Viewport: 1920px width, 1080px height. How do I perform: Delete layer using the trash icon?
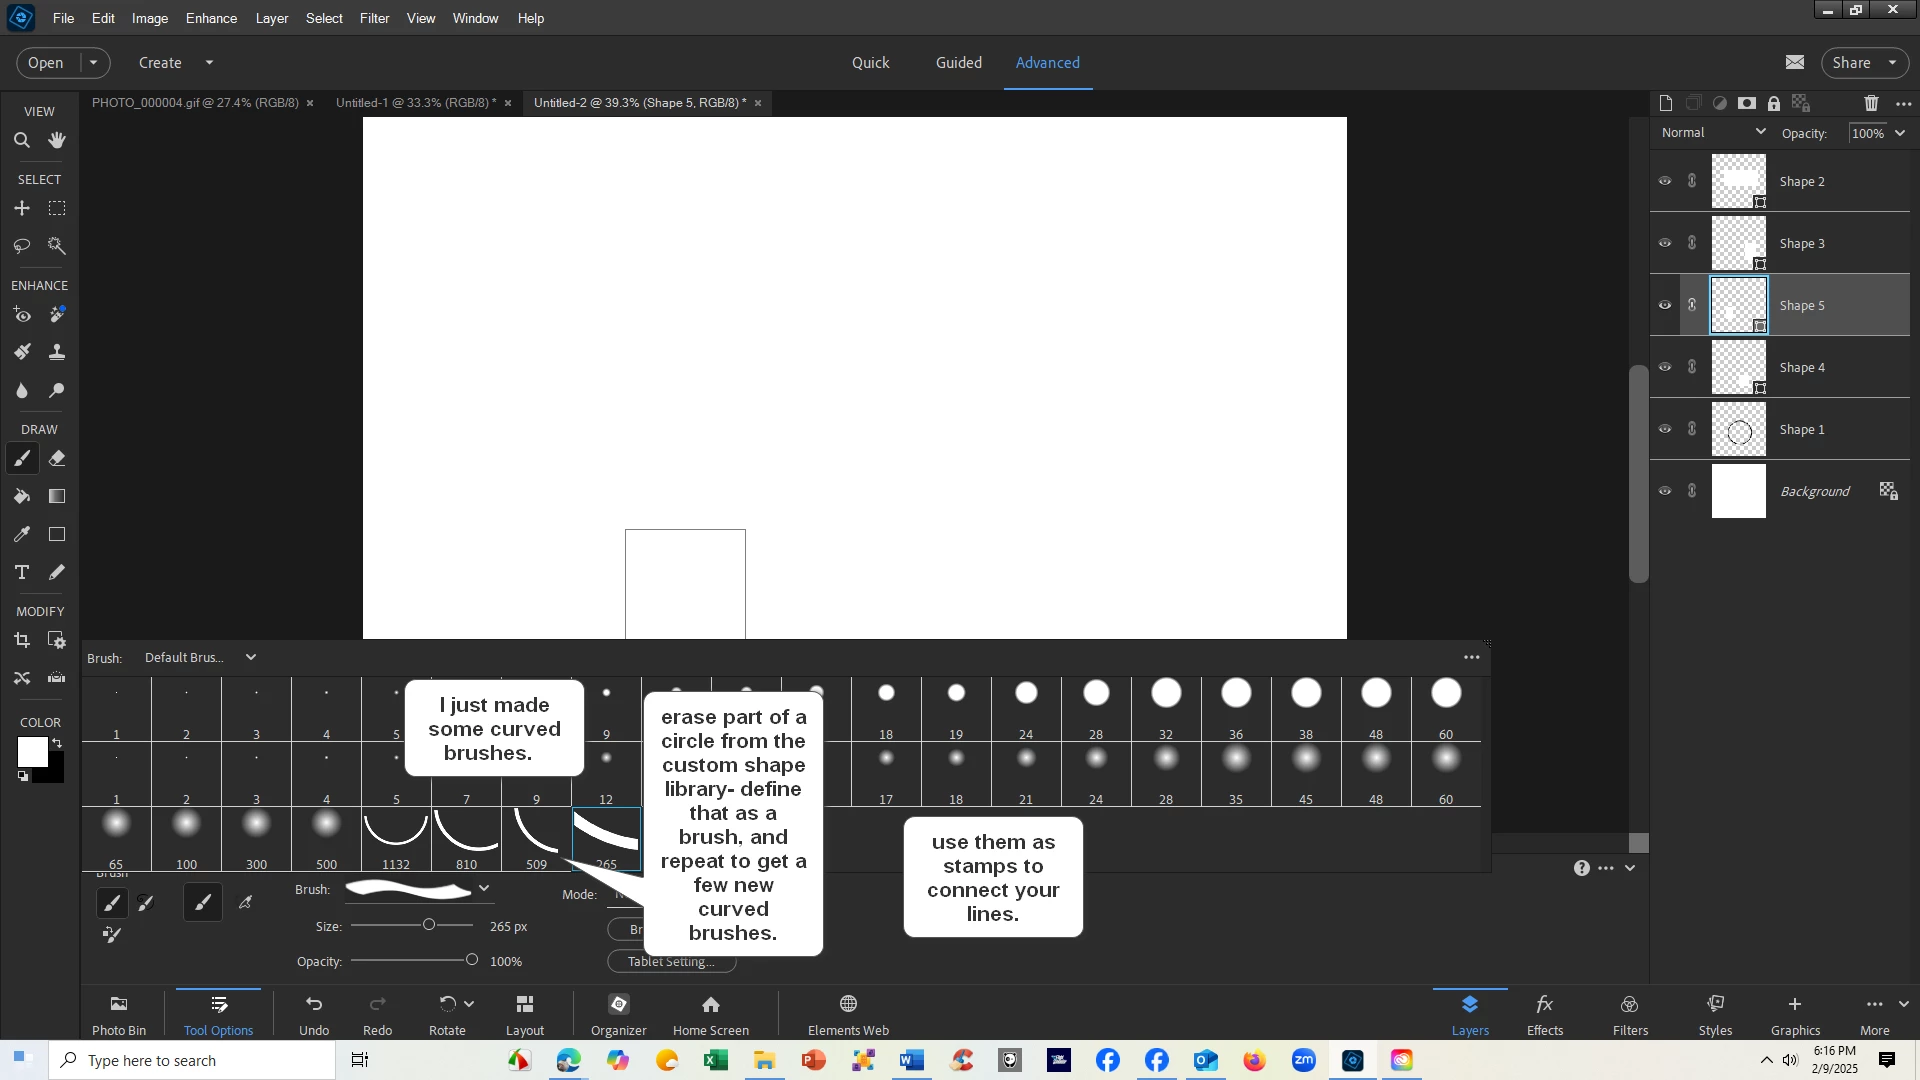(x=1871, y=104)
